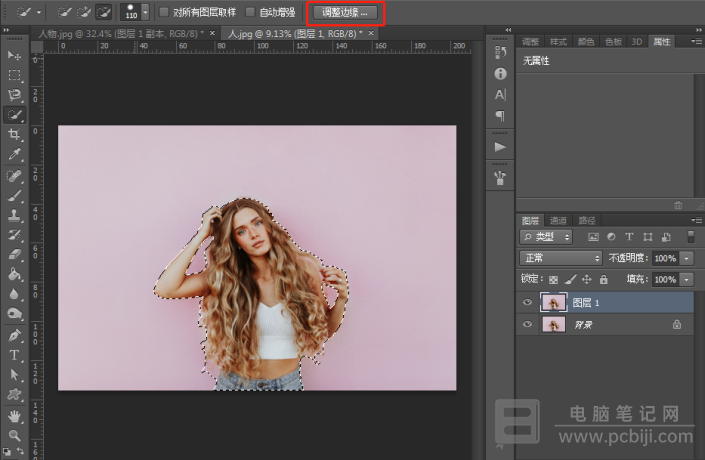Select the Eyedropper tool
This screenshot has width=705, height=460.
pyautogui.click(x=14, y=154)
